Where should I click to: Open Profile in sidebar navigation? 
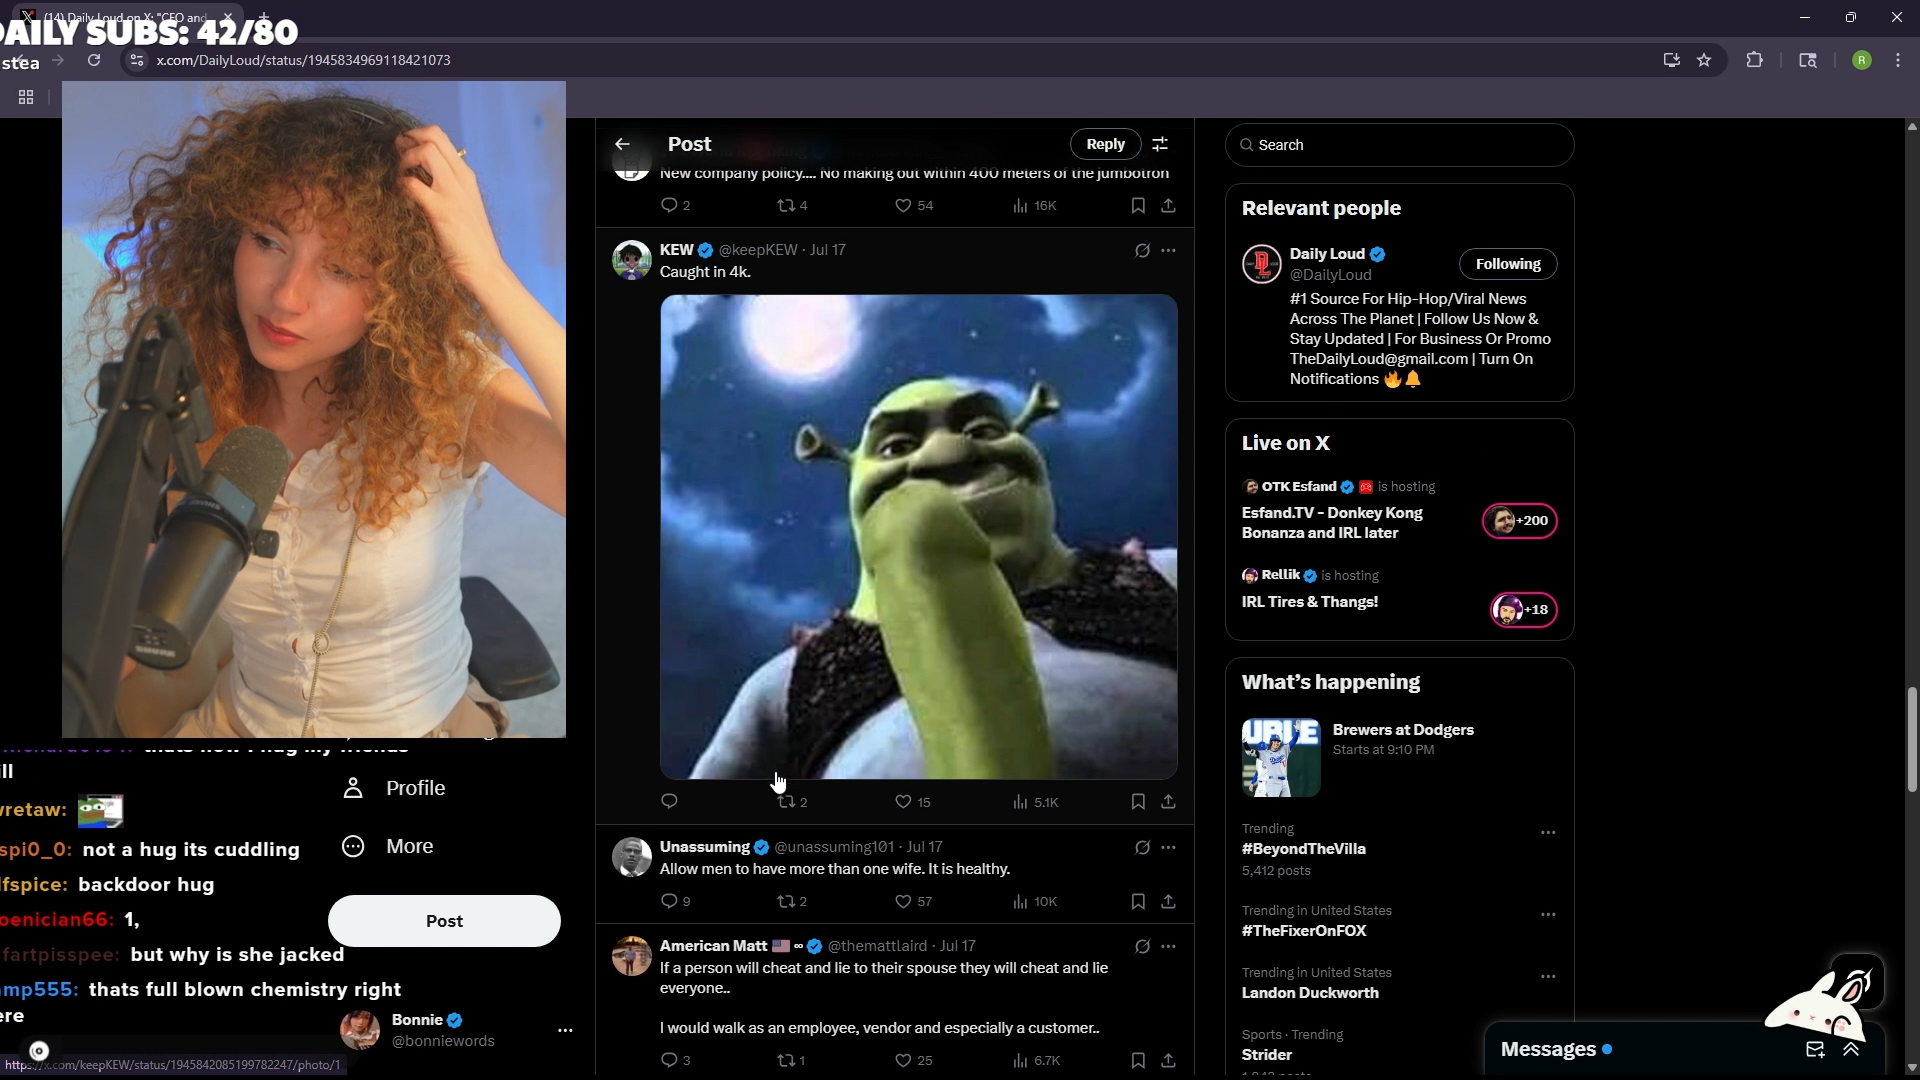[395, 788]
